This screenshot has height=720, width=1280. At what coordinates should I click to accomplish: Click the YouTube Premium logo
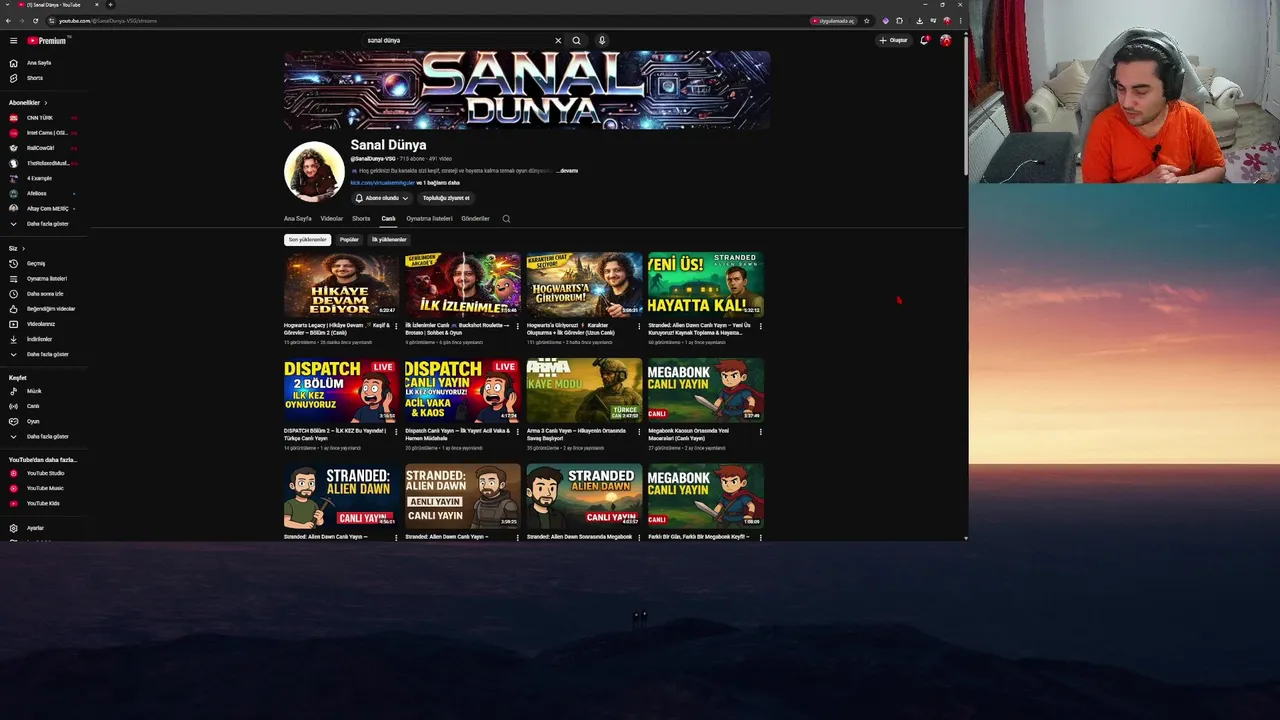[x=47, y=41]
